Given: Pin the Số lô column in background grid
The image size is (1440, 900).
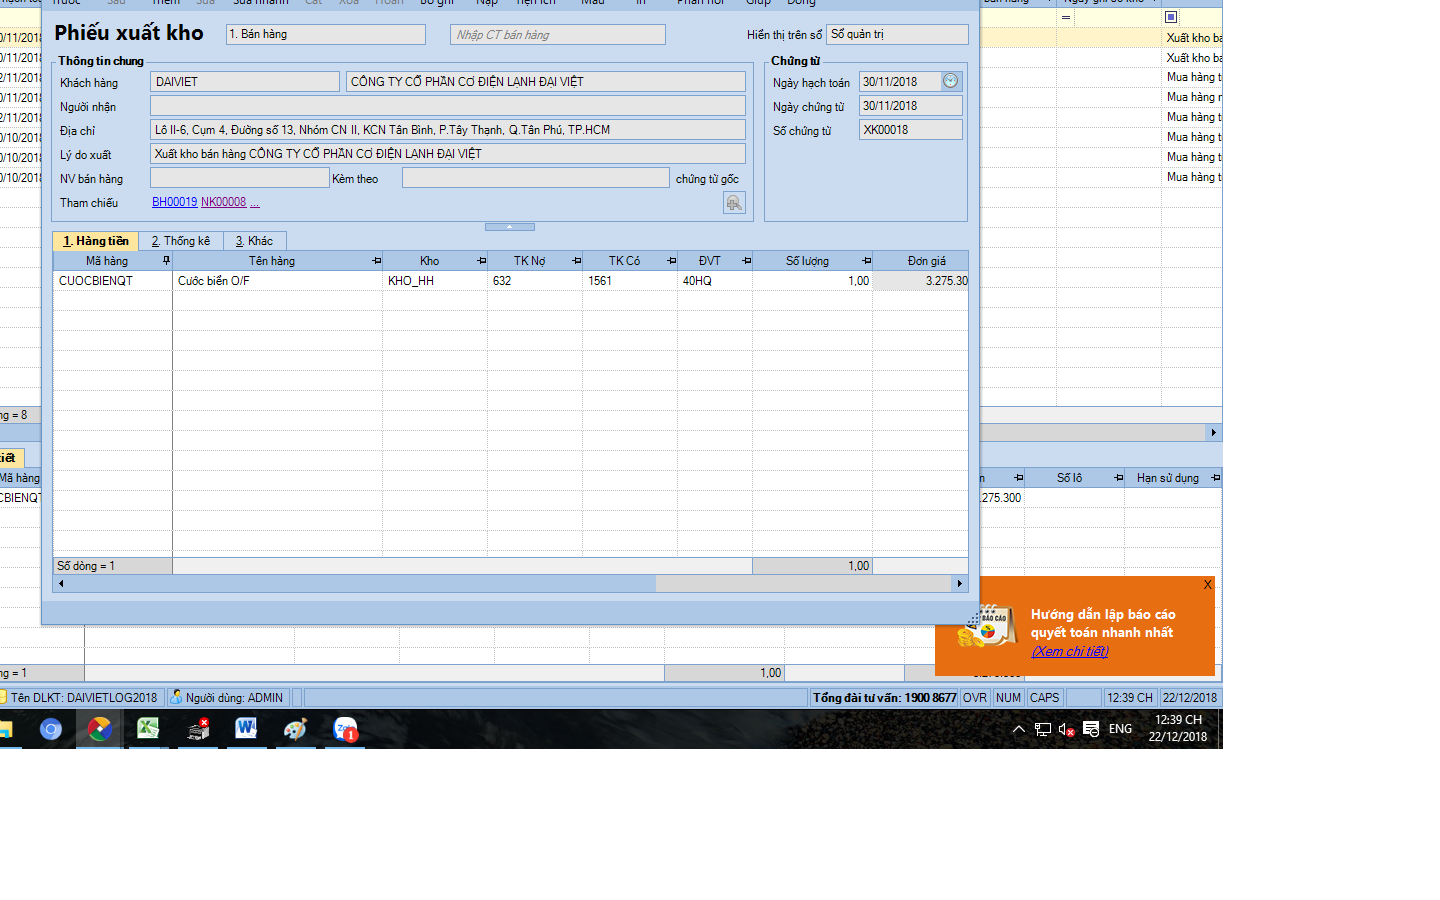Looking at the screenshot, I should click(x=1118, y=478).
